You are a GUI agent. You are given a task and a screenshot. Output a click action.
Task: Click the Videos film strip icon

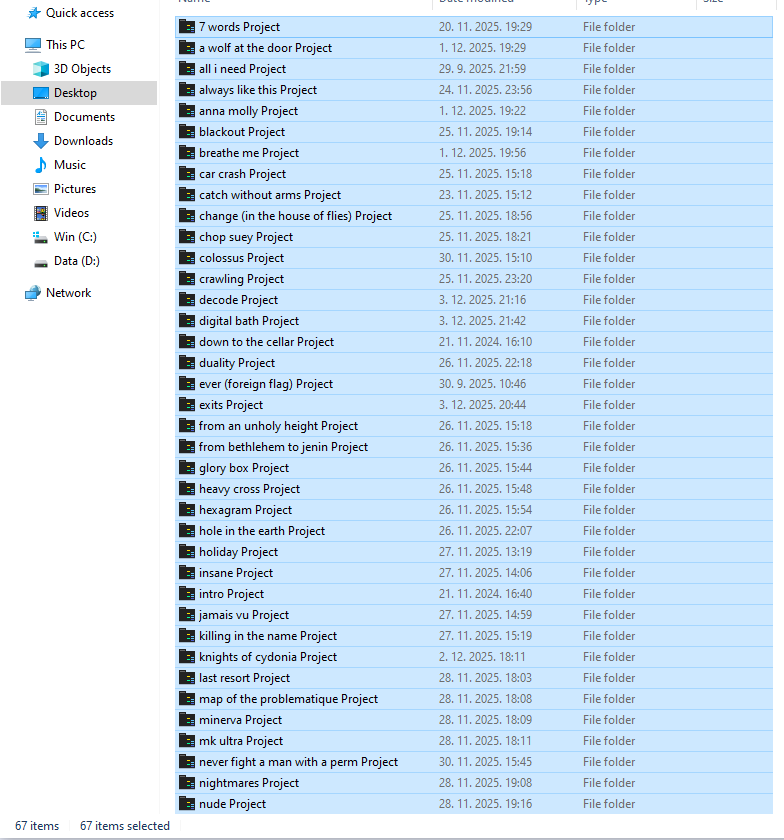point(41,213)
